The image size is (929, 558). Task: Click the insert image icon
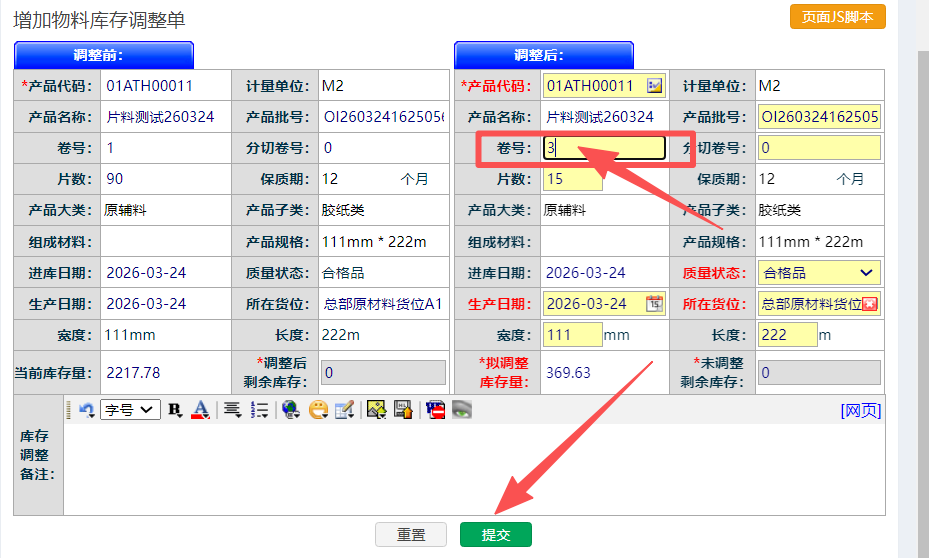376,409
